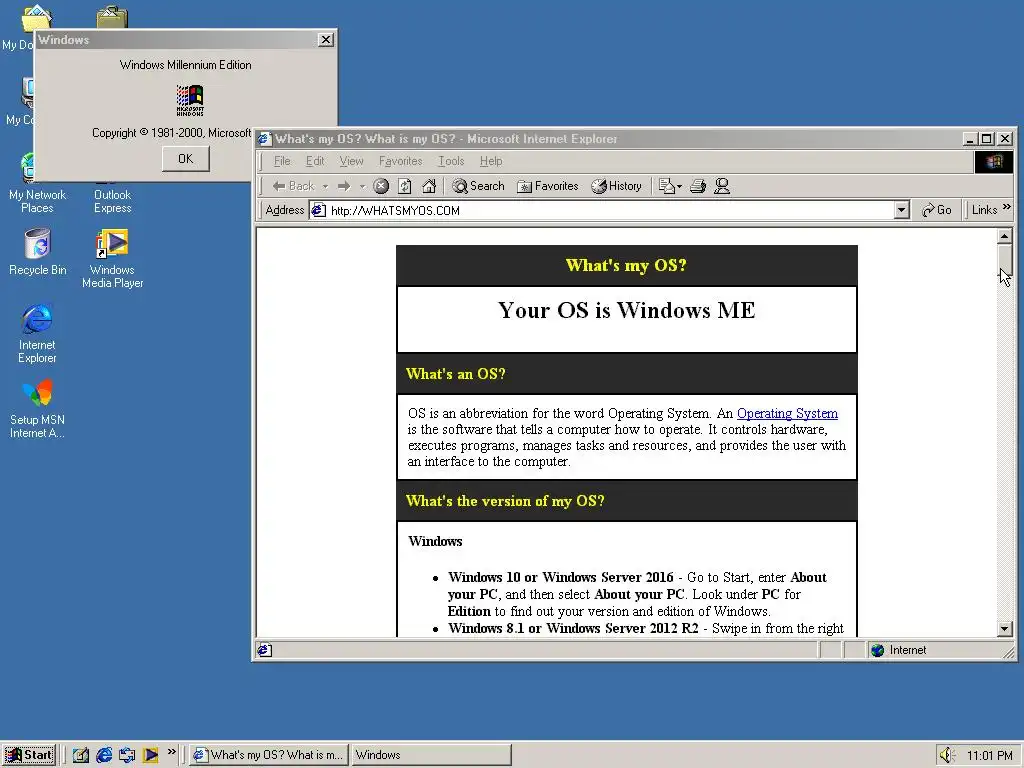Click the 'What's an OS?' section header
Screen dimensions: 1024x768
click(x=456, y=374)
